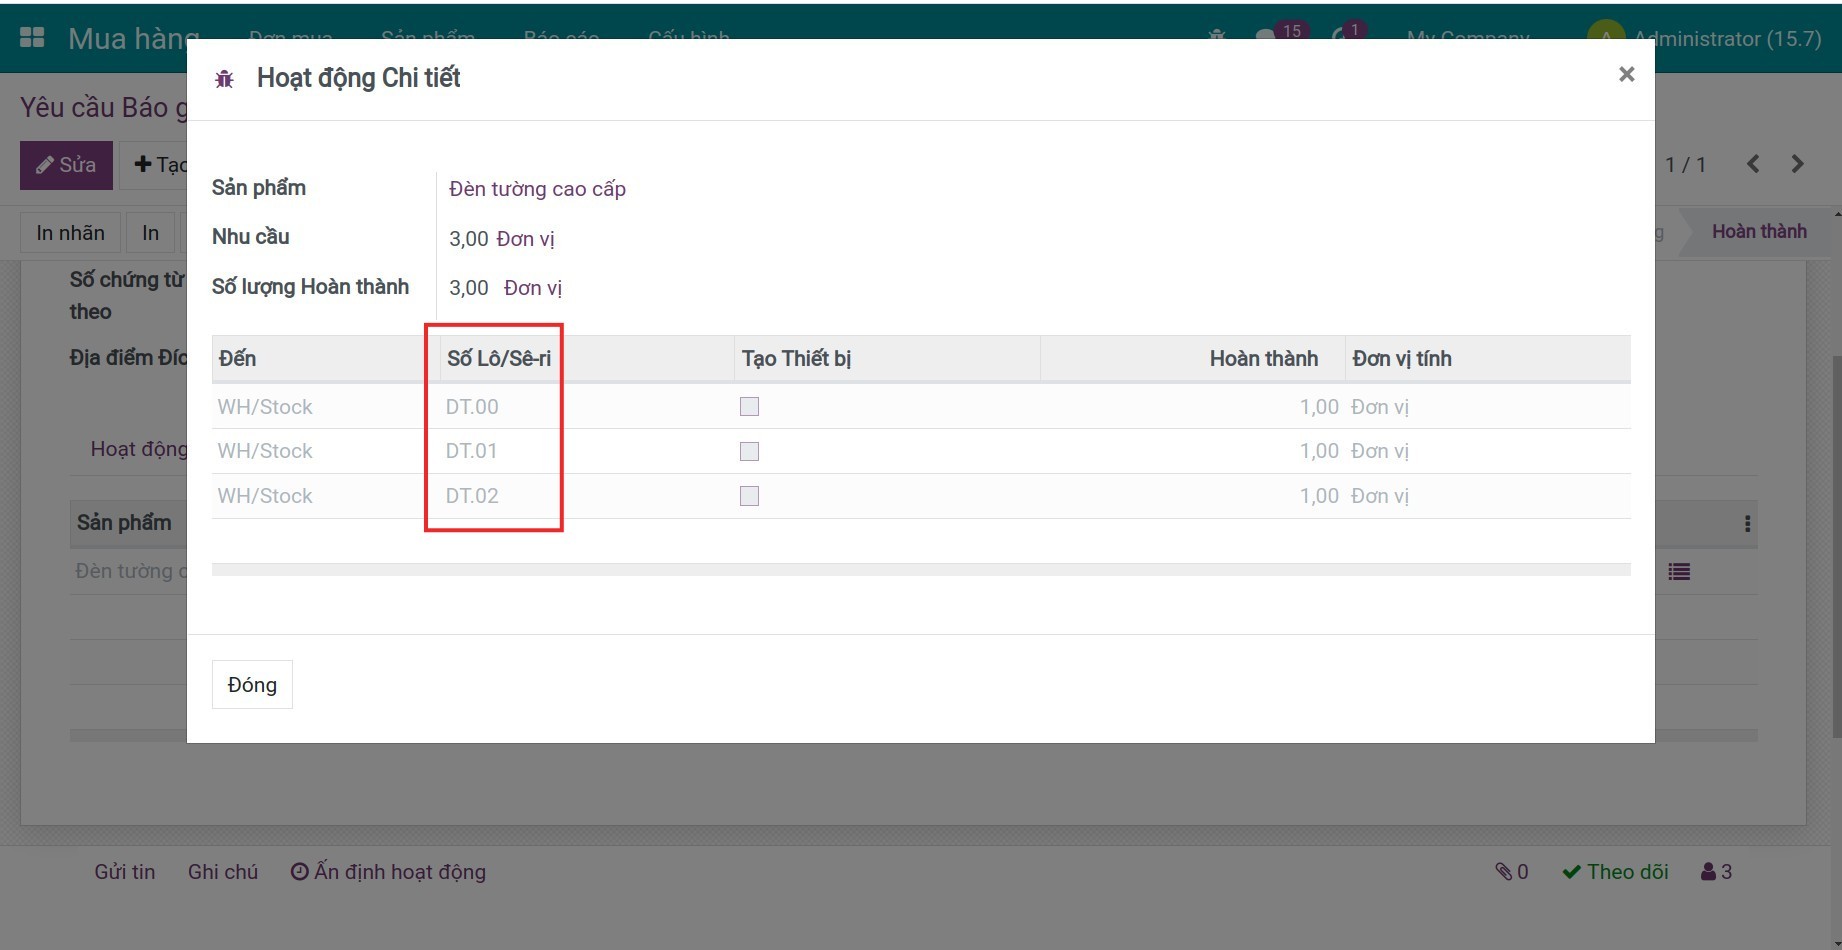This screenshot has width=1842, height=950.
Task: Toggle Tạo Thiết bị checkbox for DT.00
Action: [749, 407]
